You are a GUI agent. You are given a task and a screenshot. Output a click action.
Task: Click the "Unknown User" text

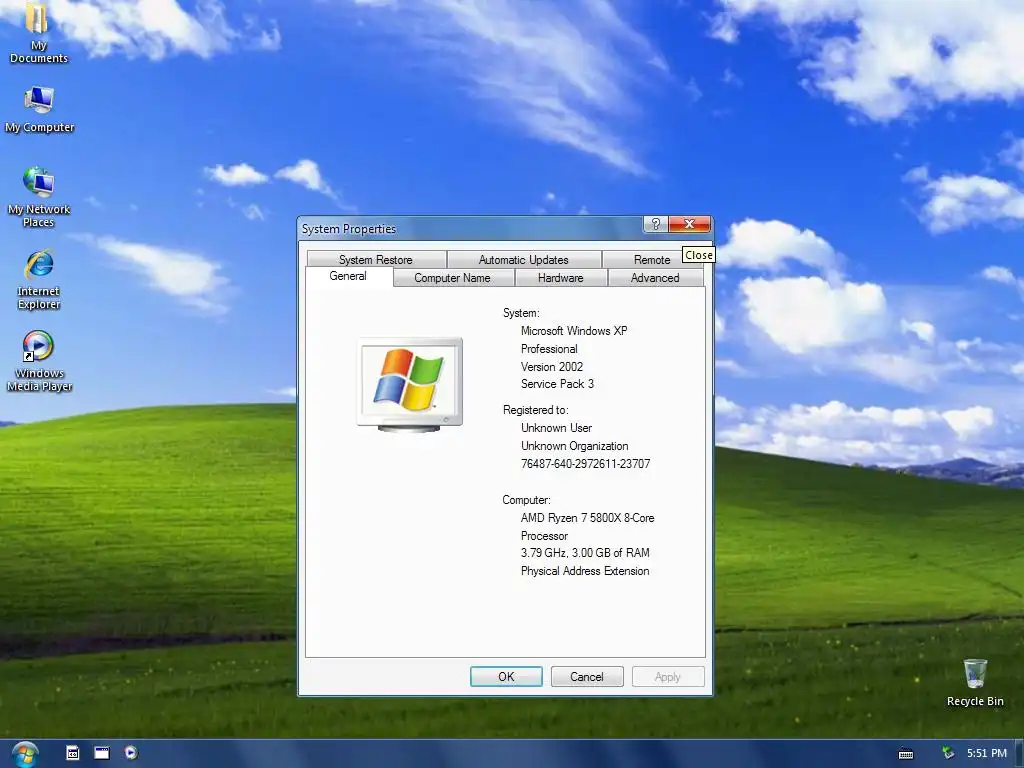click(556, 428)
